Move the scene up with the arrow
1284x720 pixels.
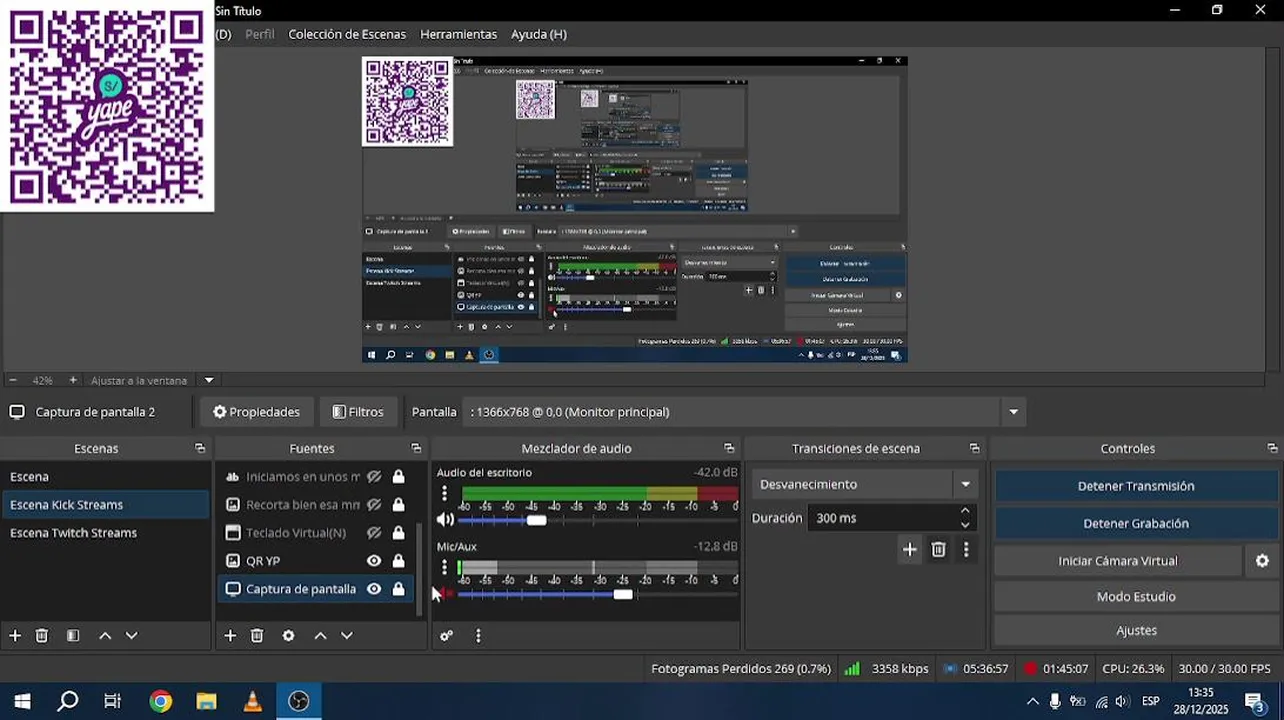pyautogui.click(x=105, y=635)
